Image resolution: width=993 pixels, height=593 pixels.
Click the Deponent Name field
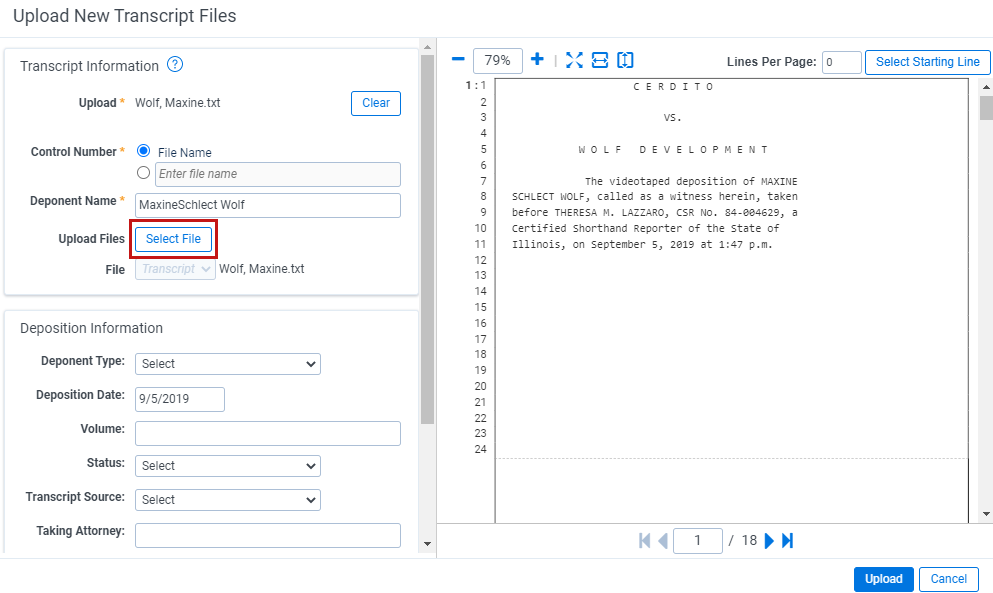pos(268,205)
